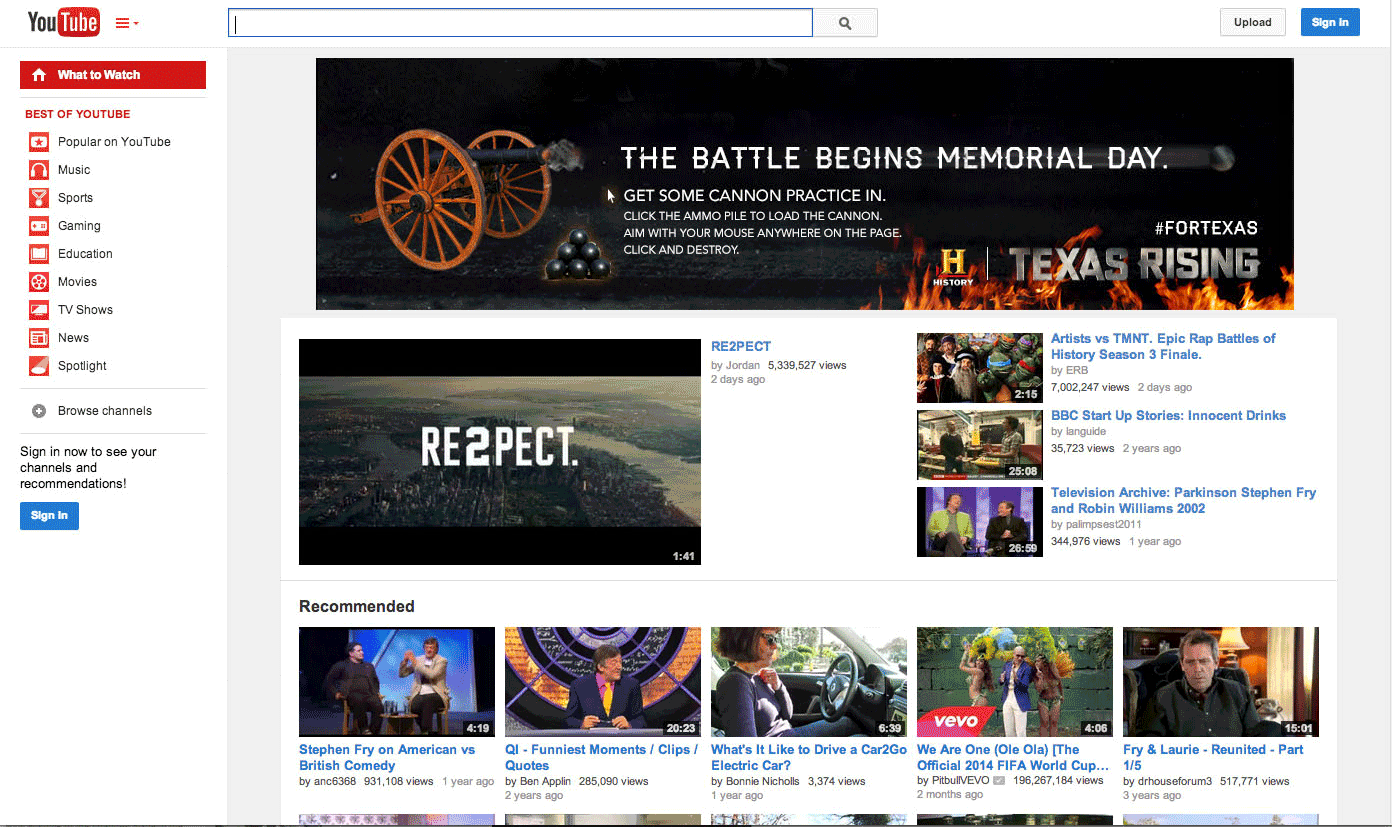Open News in sidebar
Image resolution: width=1392 pixels, height=828 pixels.
pyautogui.click(x=73, y=338)
